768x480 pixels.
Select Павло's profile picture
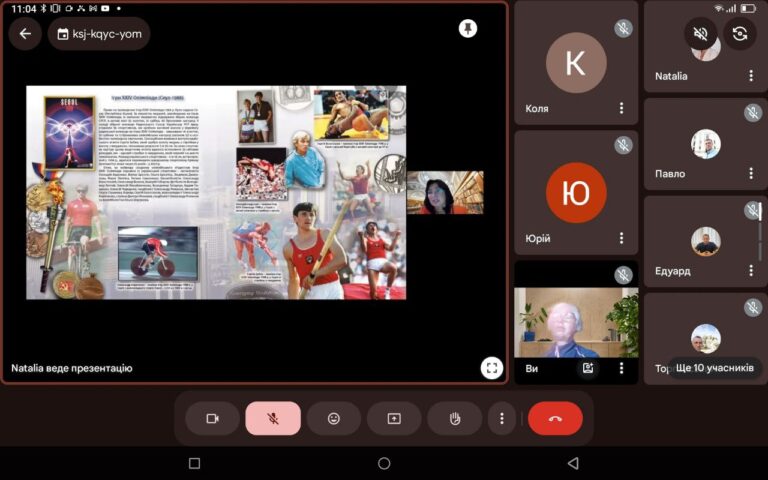pos(706,144)
